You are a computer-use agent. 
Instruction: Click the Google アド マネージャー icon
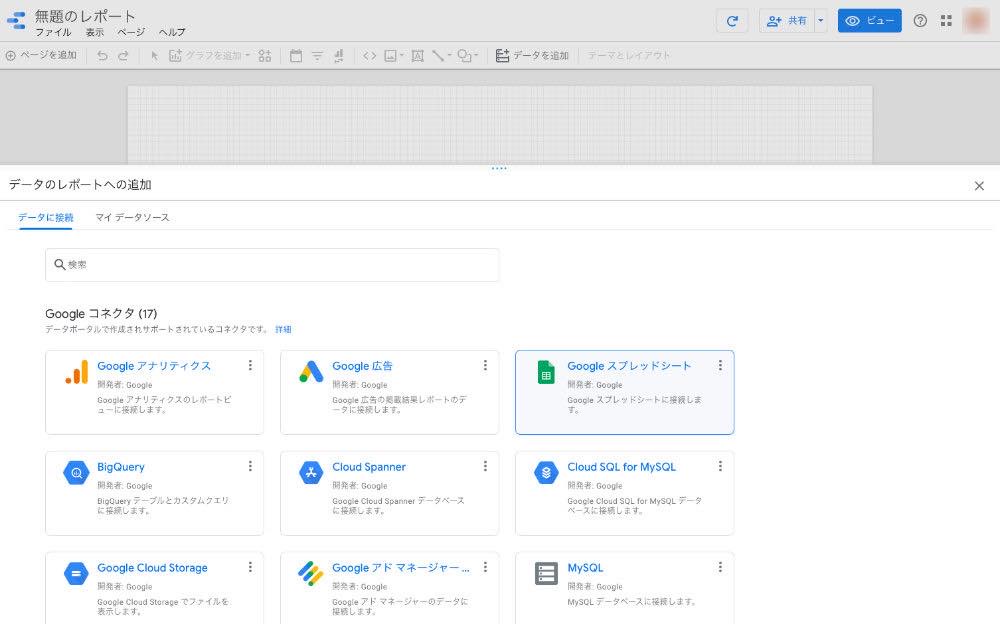pyautogui.click(x=311, y=574)
